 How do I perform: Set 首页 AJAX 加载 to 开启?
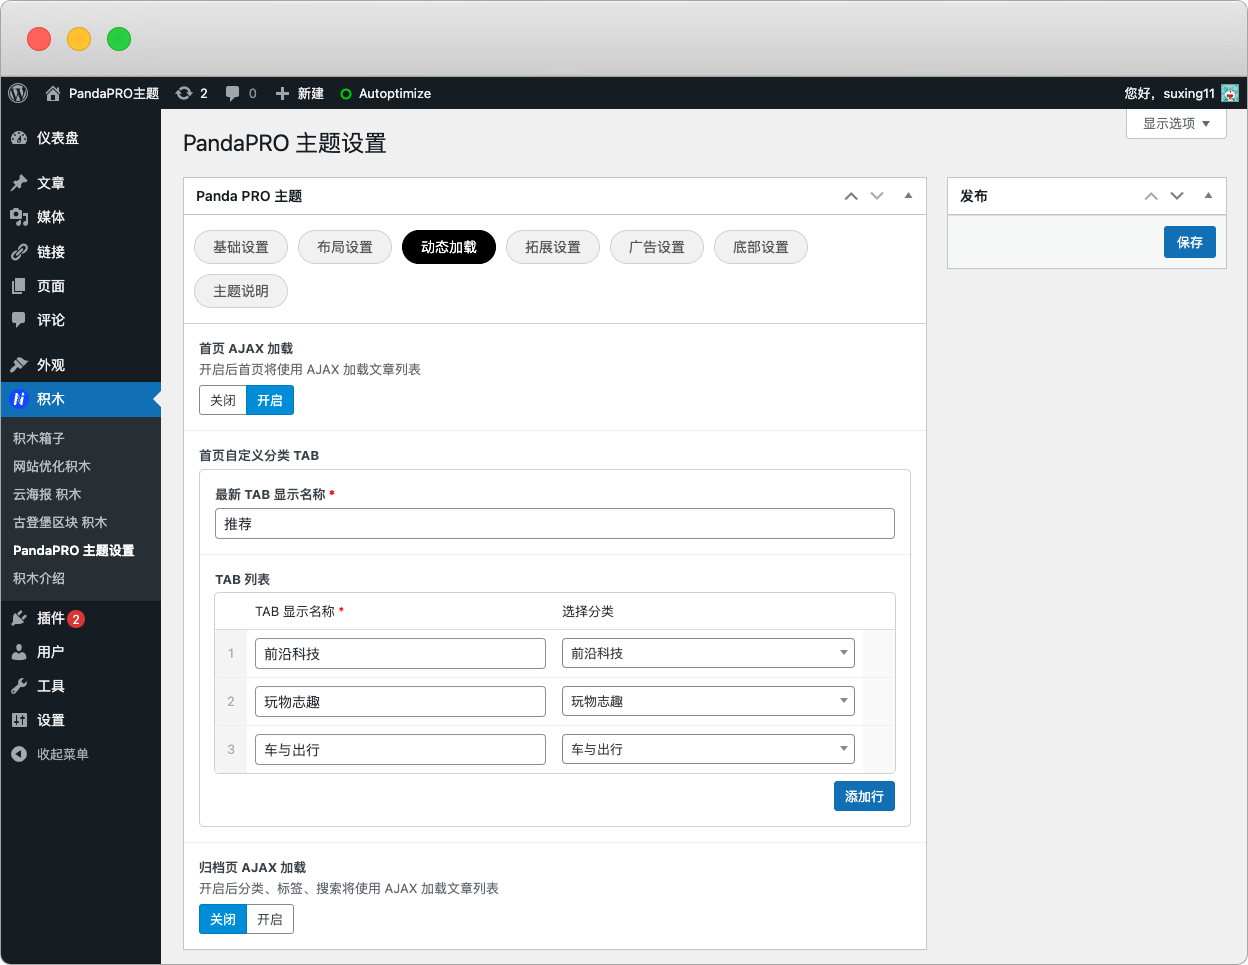[x=270, y=400]
